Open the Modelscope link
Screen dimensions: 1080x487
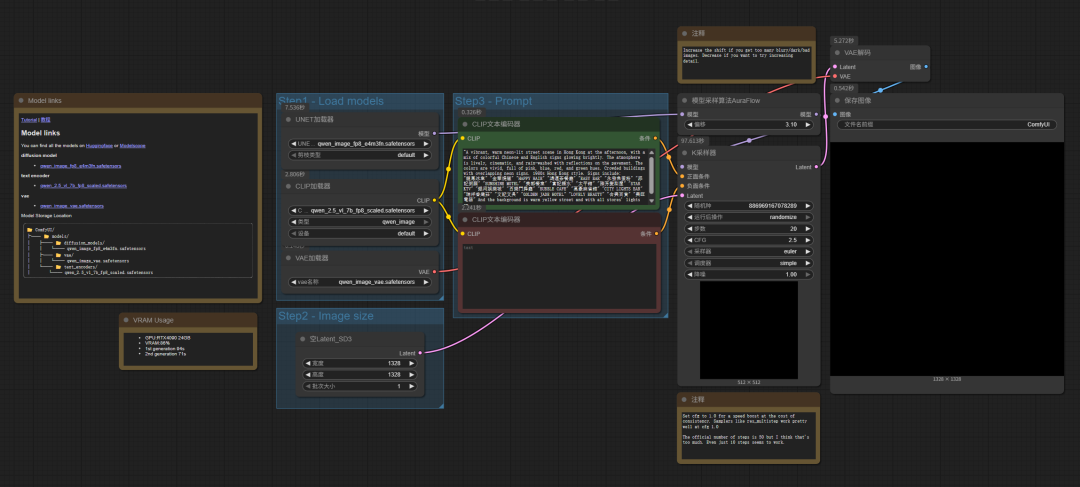tap(133, 146)
